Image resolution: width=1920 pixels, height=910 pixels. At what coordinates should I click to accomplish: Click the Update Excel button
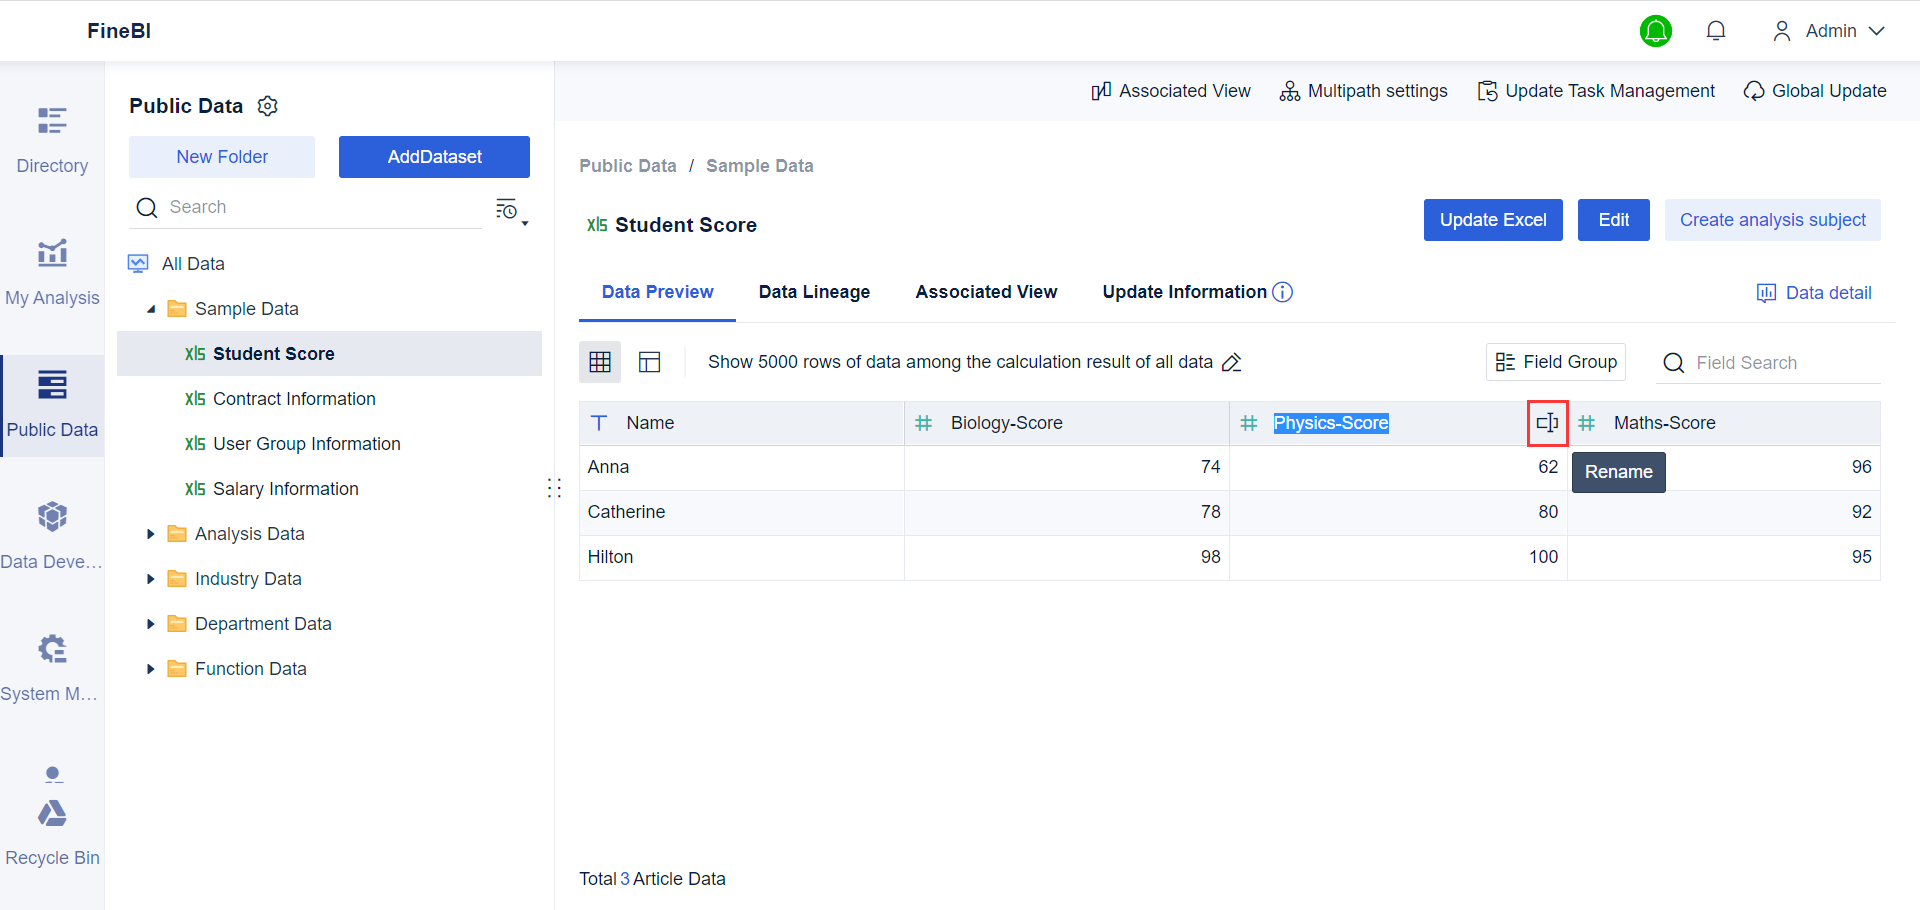[1492, 220]
